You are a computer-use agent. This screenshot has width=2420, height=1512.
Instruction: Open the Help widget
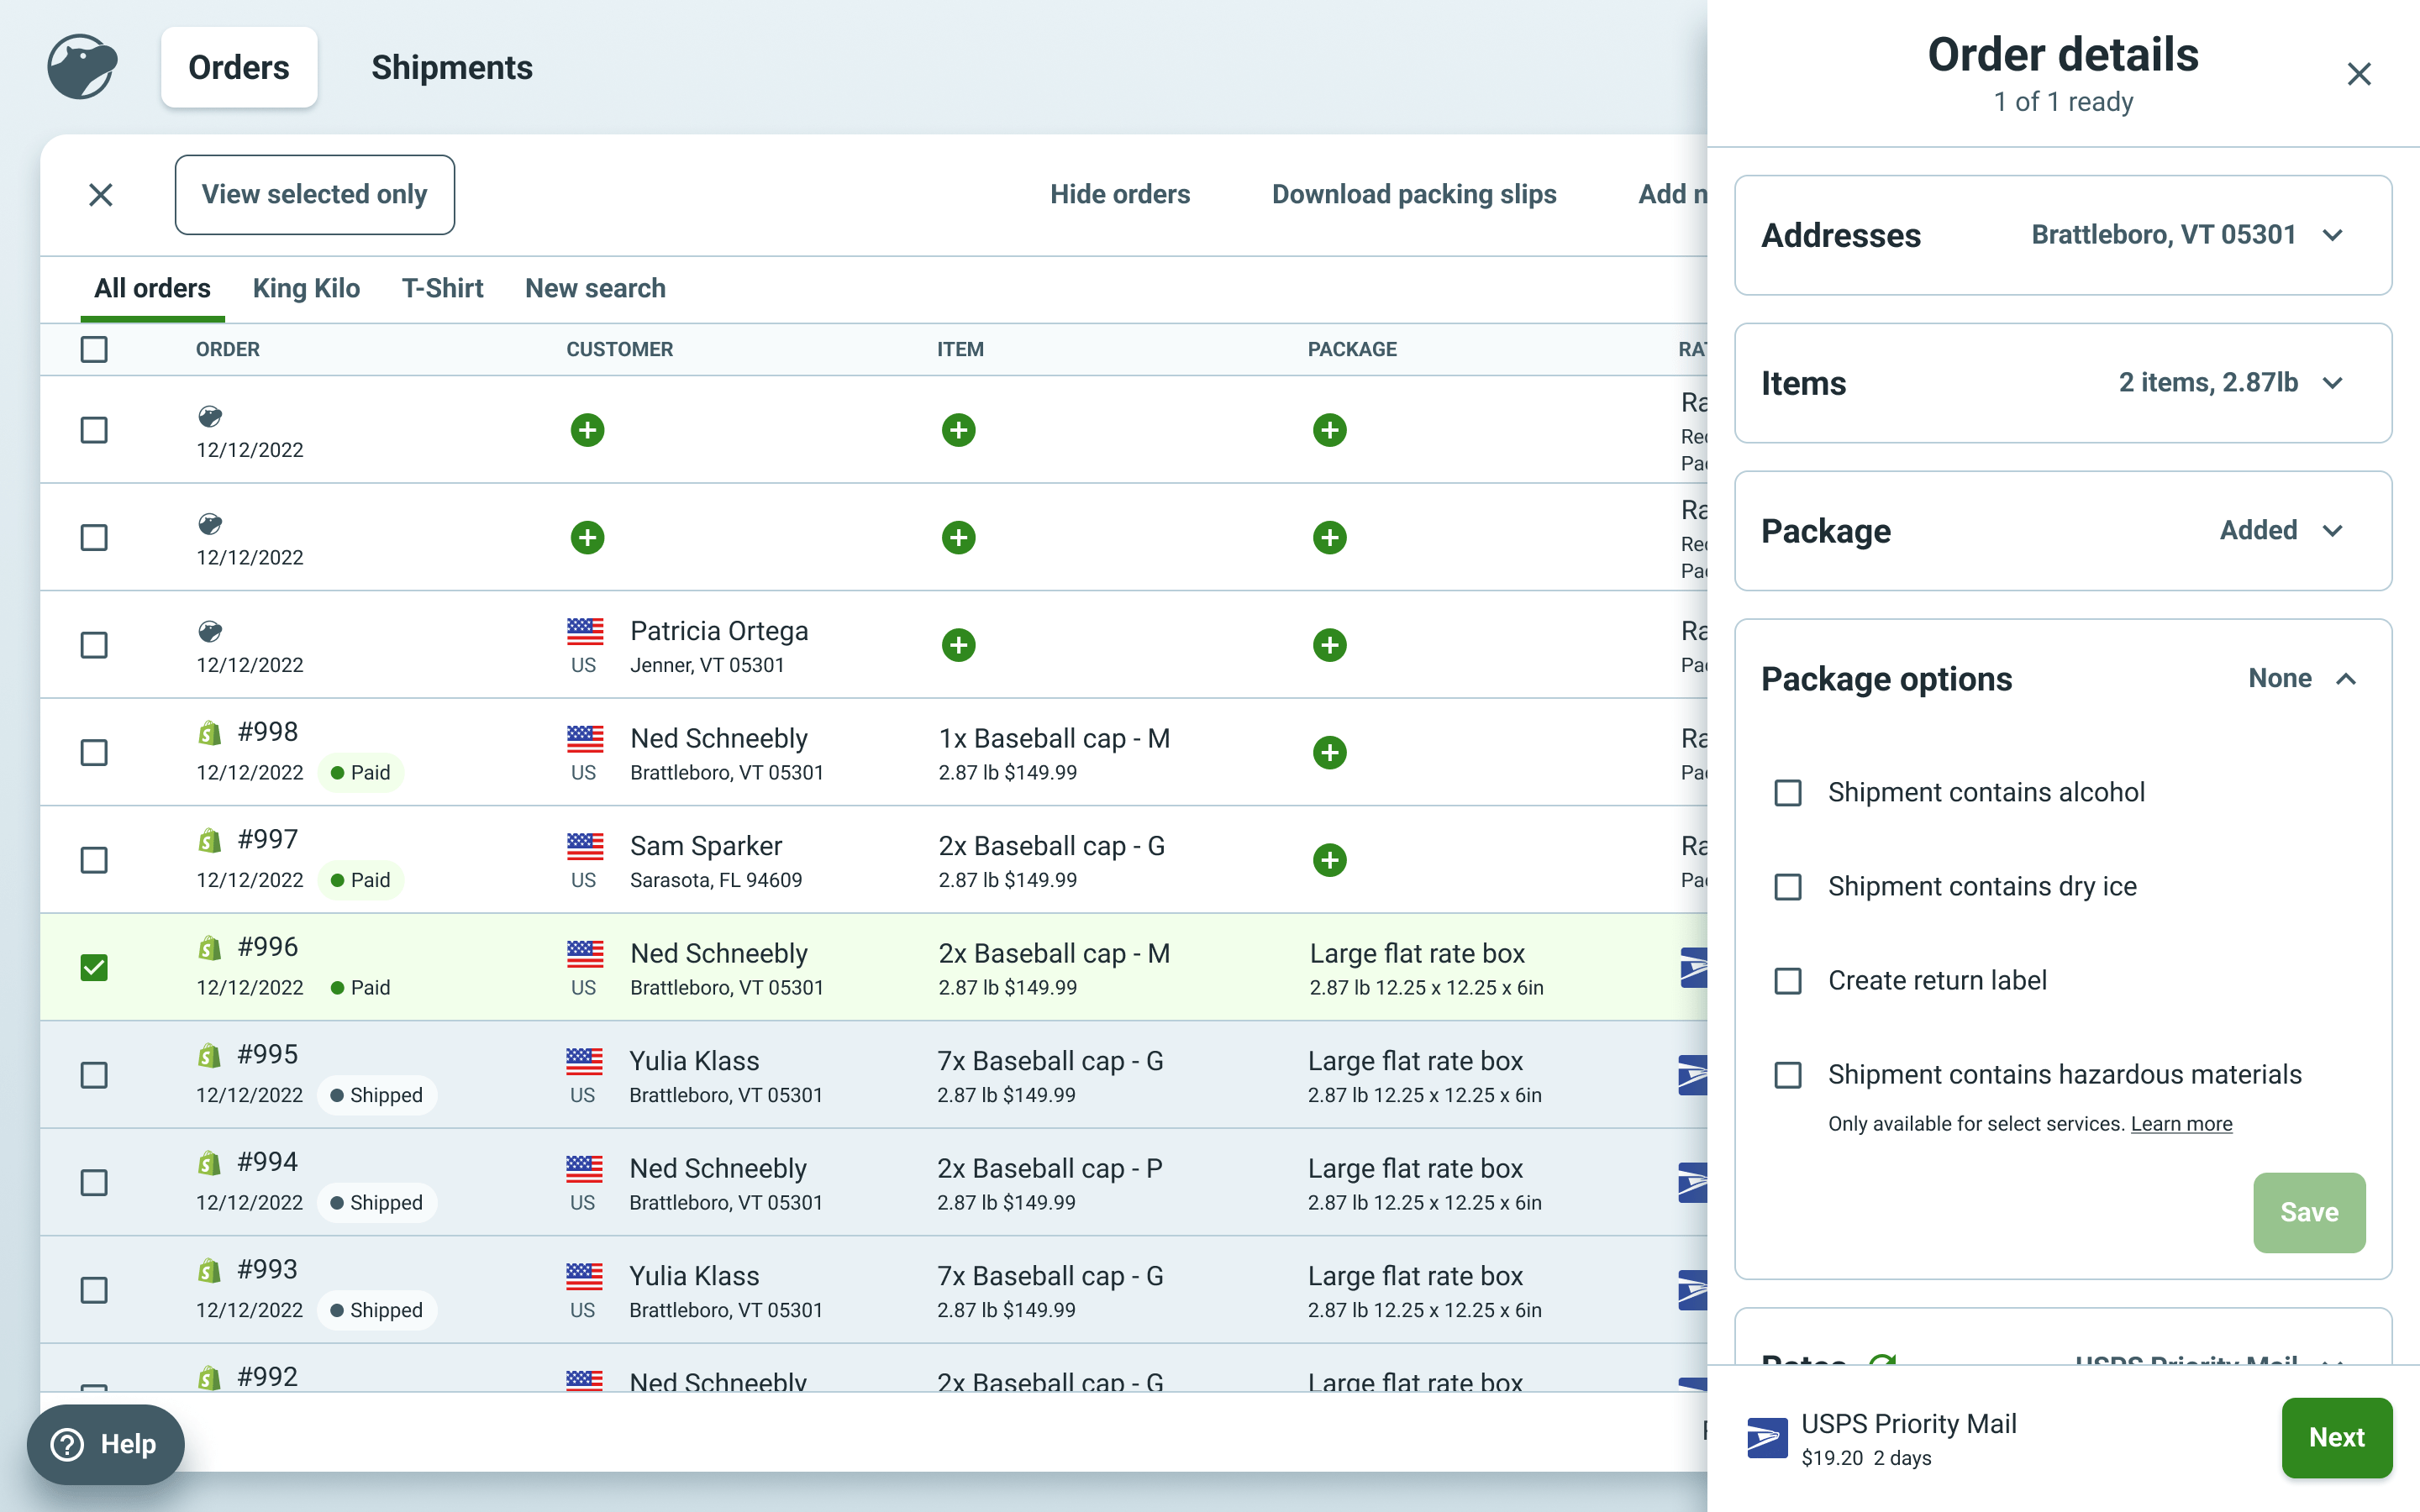106,1444
